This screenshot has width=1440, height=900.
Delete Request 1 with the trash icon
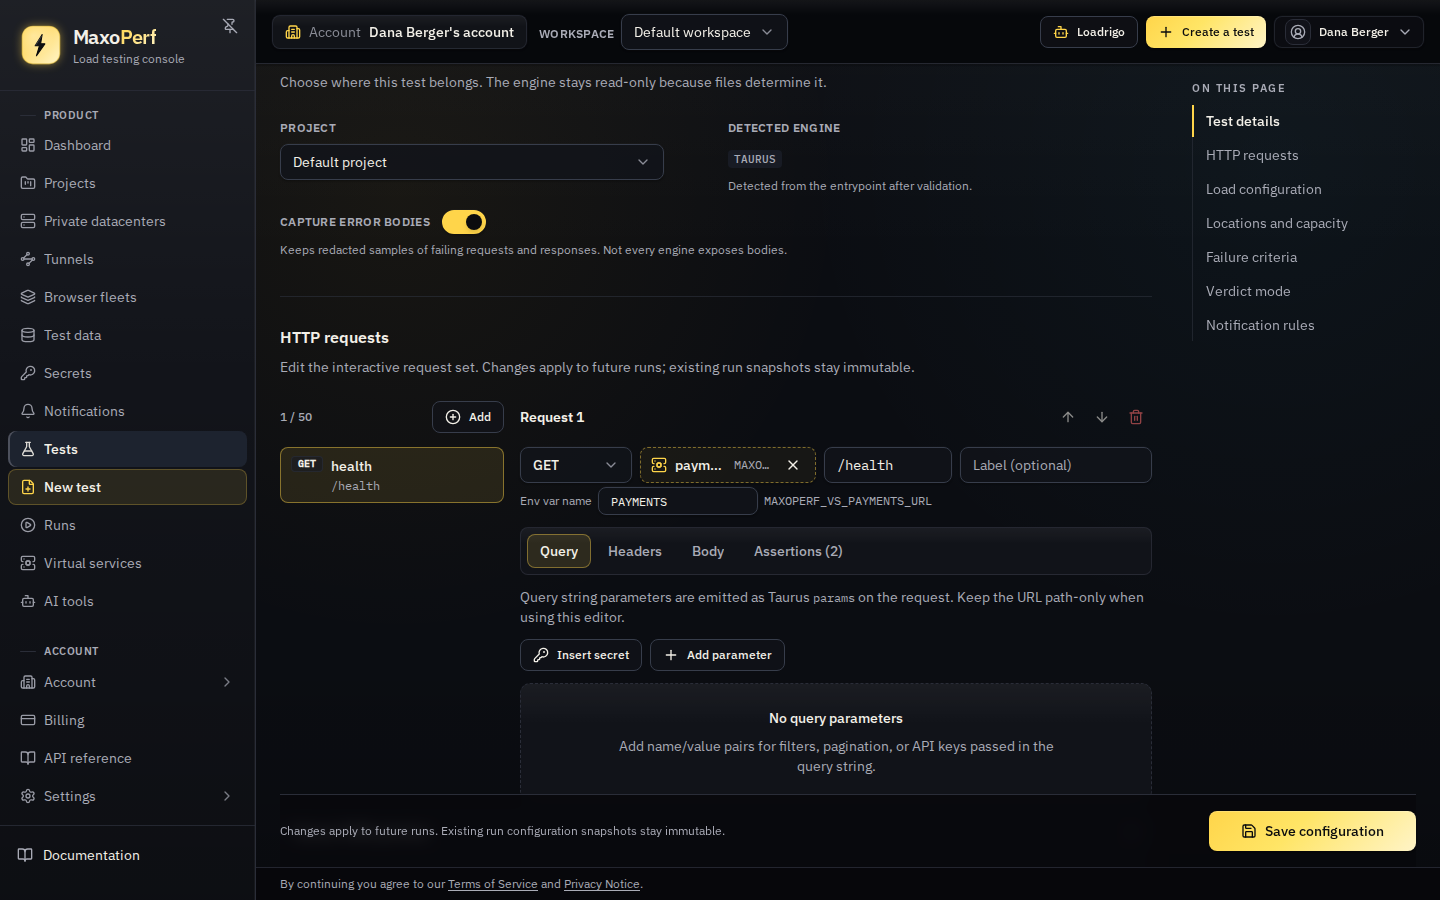point(1136,417)
